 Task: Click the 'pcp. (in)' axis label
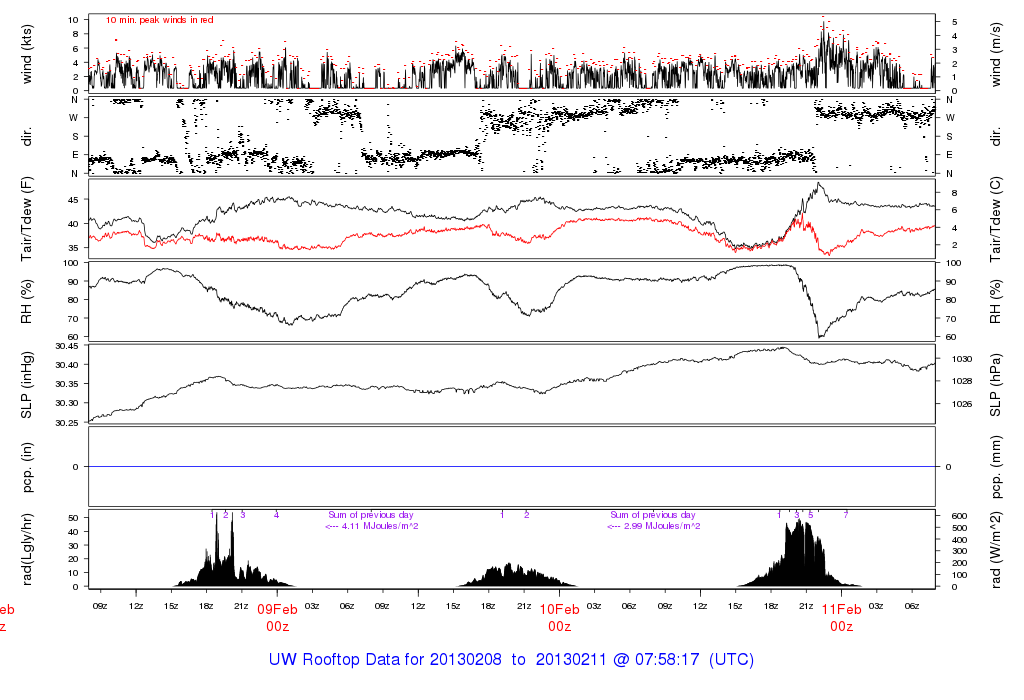(x=26, y=467)
